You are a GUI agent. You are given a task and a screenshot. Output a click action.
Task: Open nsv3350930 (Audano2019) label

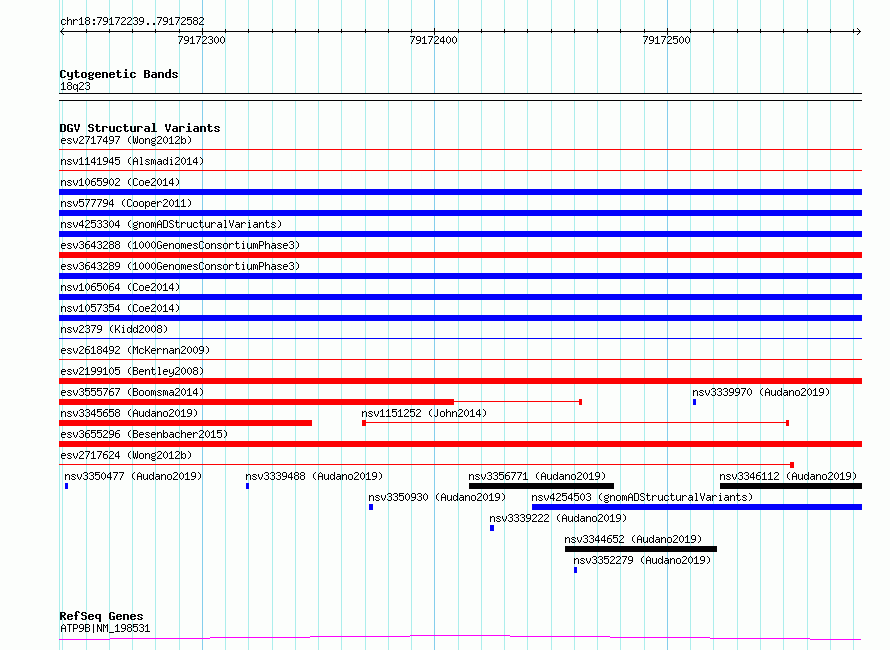coord(437,497)
